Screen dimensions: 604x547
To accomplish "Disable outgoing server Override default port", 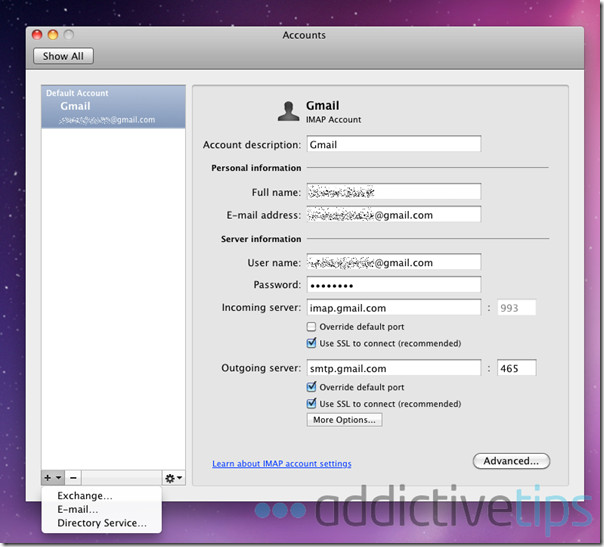I will click(311, 387).
